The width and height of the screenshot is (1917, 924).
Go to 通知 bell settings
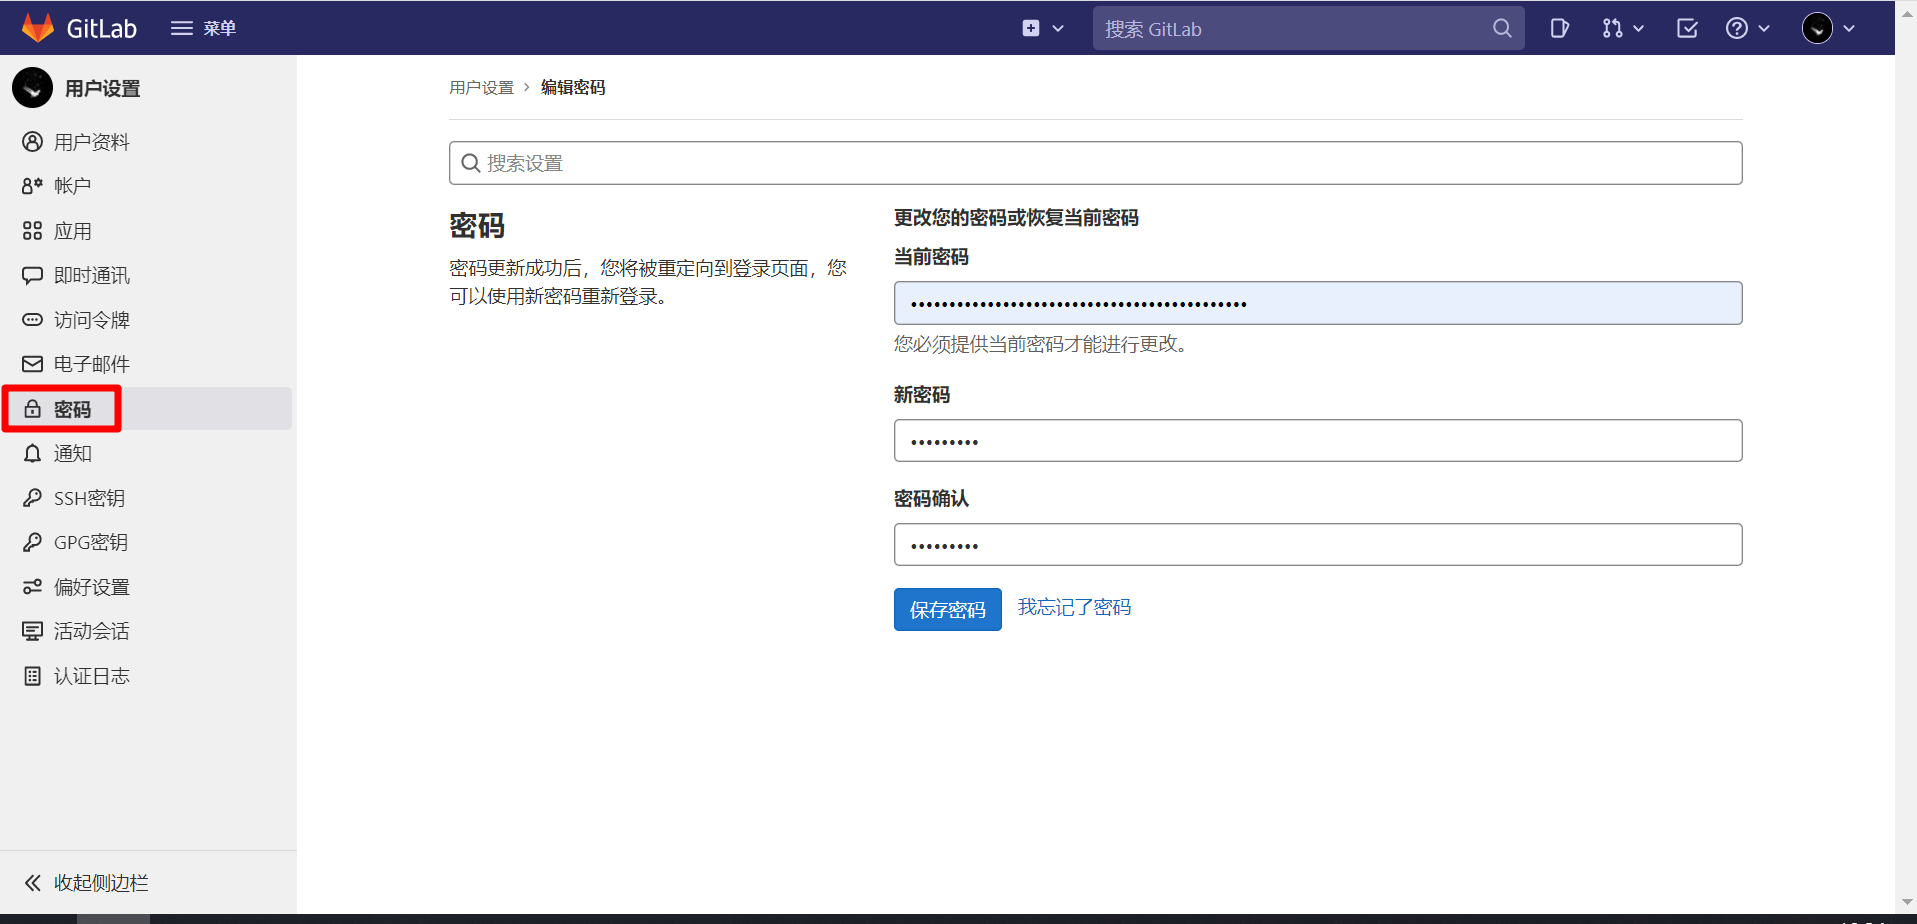point(72,453)
